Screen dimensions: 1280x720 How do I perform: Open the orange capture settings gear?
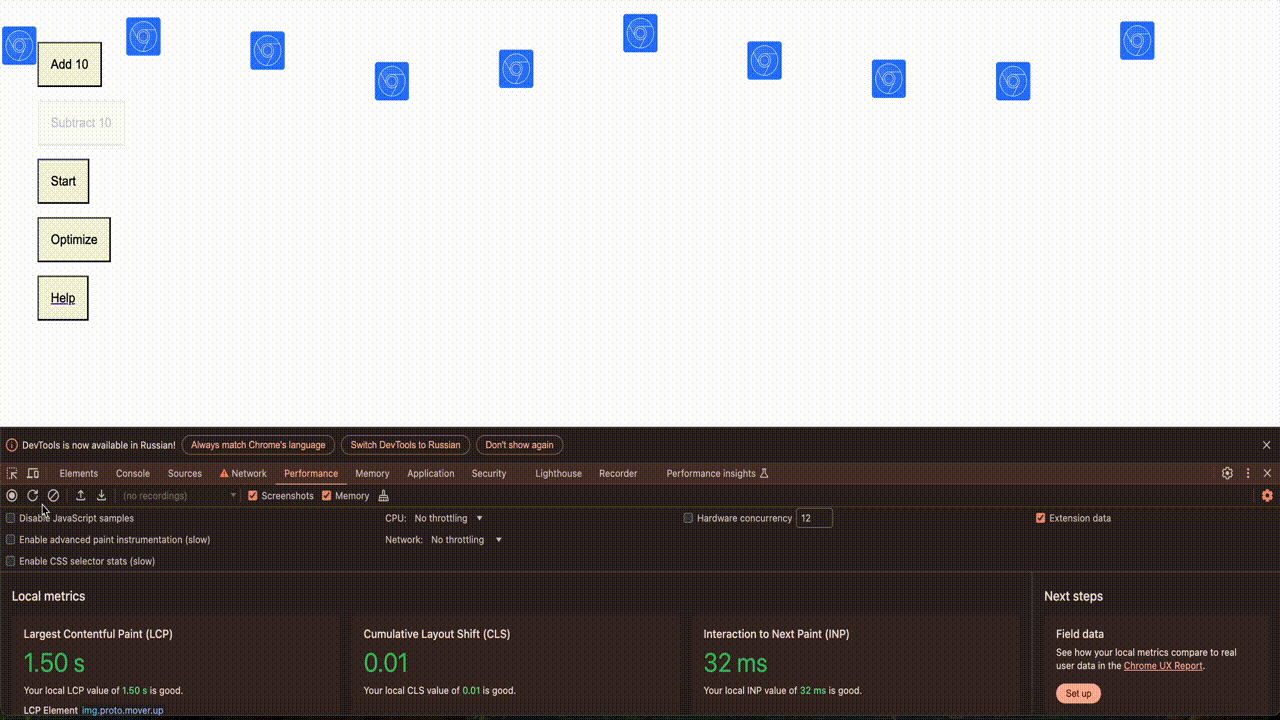[1267, 496]
